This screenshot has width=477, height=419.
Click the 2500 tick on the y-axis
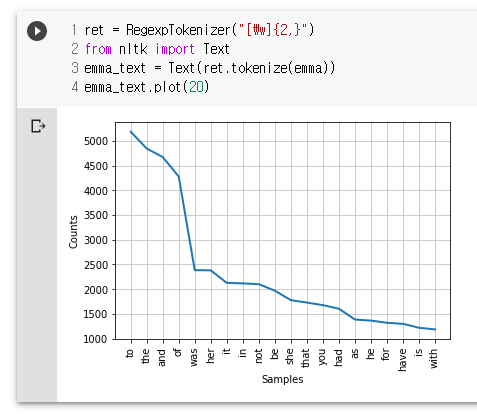96,265
